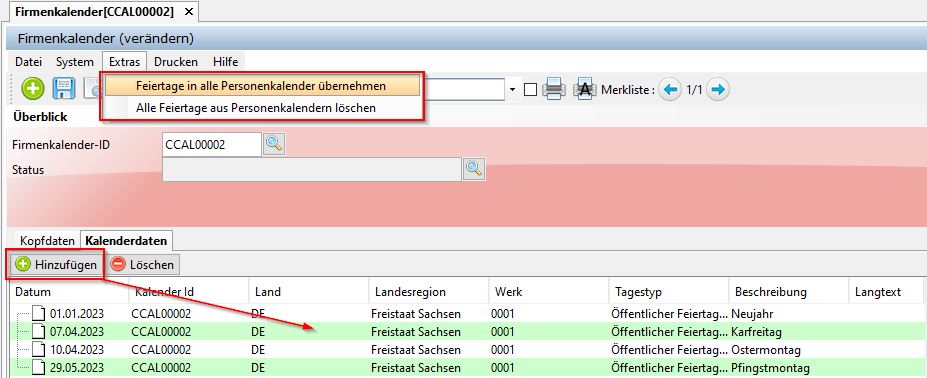The height and width of the screenshot is (378, 927).
Task: Close the Firmenkalender[CCAL00002] tab with X
Action: pyautogui.click(x=188, y=11)
